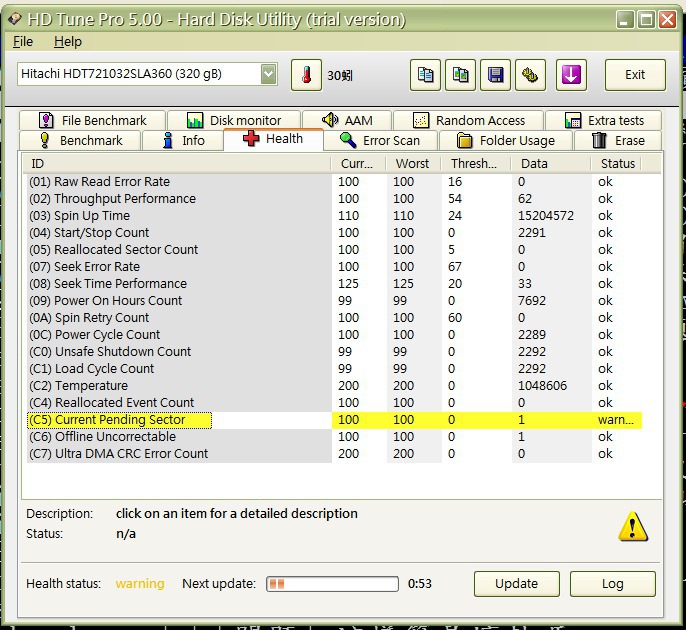Click the purple down-arrow minimize-to-tray icon
Image resolution: width=686 pixels, height=630 pixels.
point(571,75)
